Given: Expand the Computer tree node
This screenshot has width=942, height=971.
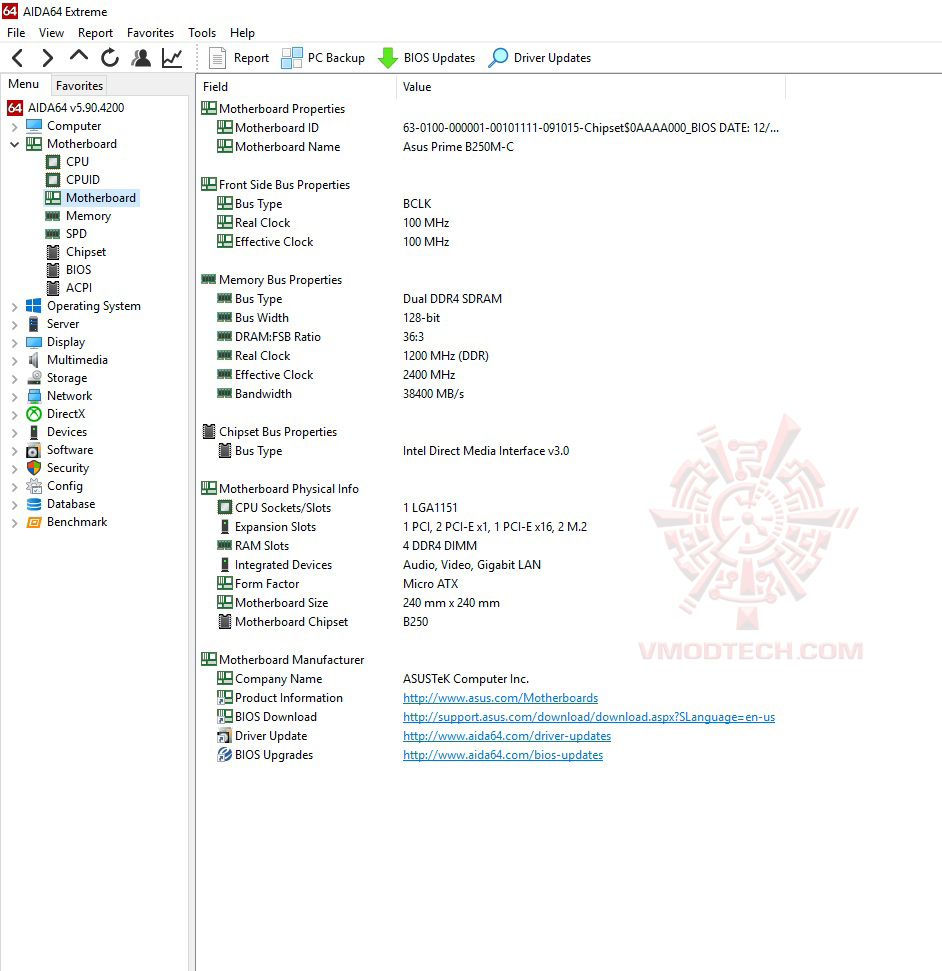Looking at the screenshot, I should [x=14, y=126].
